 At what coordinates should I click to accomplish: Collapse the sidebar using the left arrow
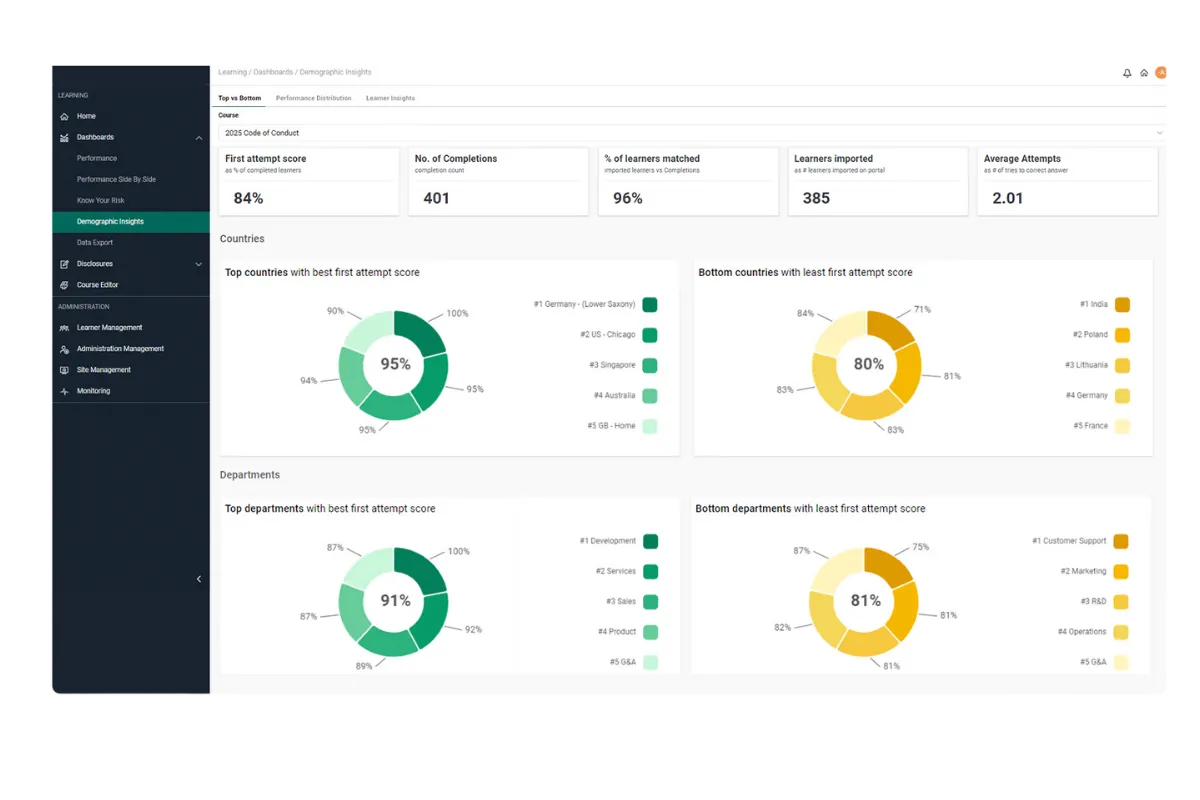[198, 579]
